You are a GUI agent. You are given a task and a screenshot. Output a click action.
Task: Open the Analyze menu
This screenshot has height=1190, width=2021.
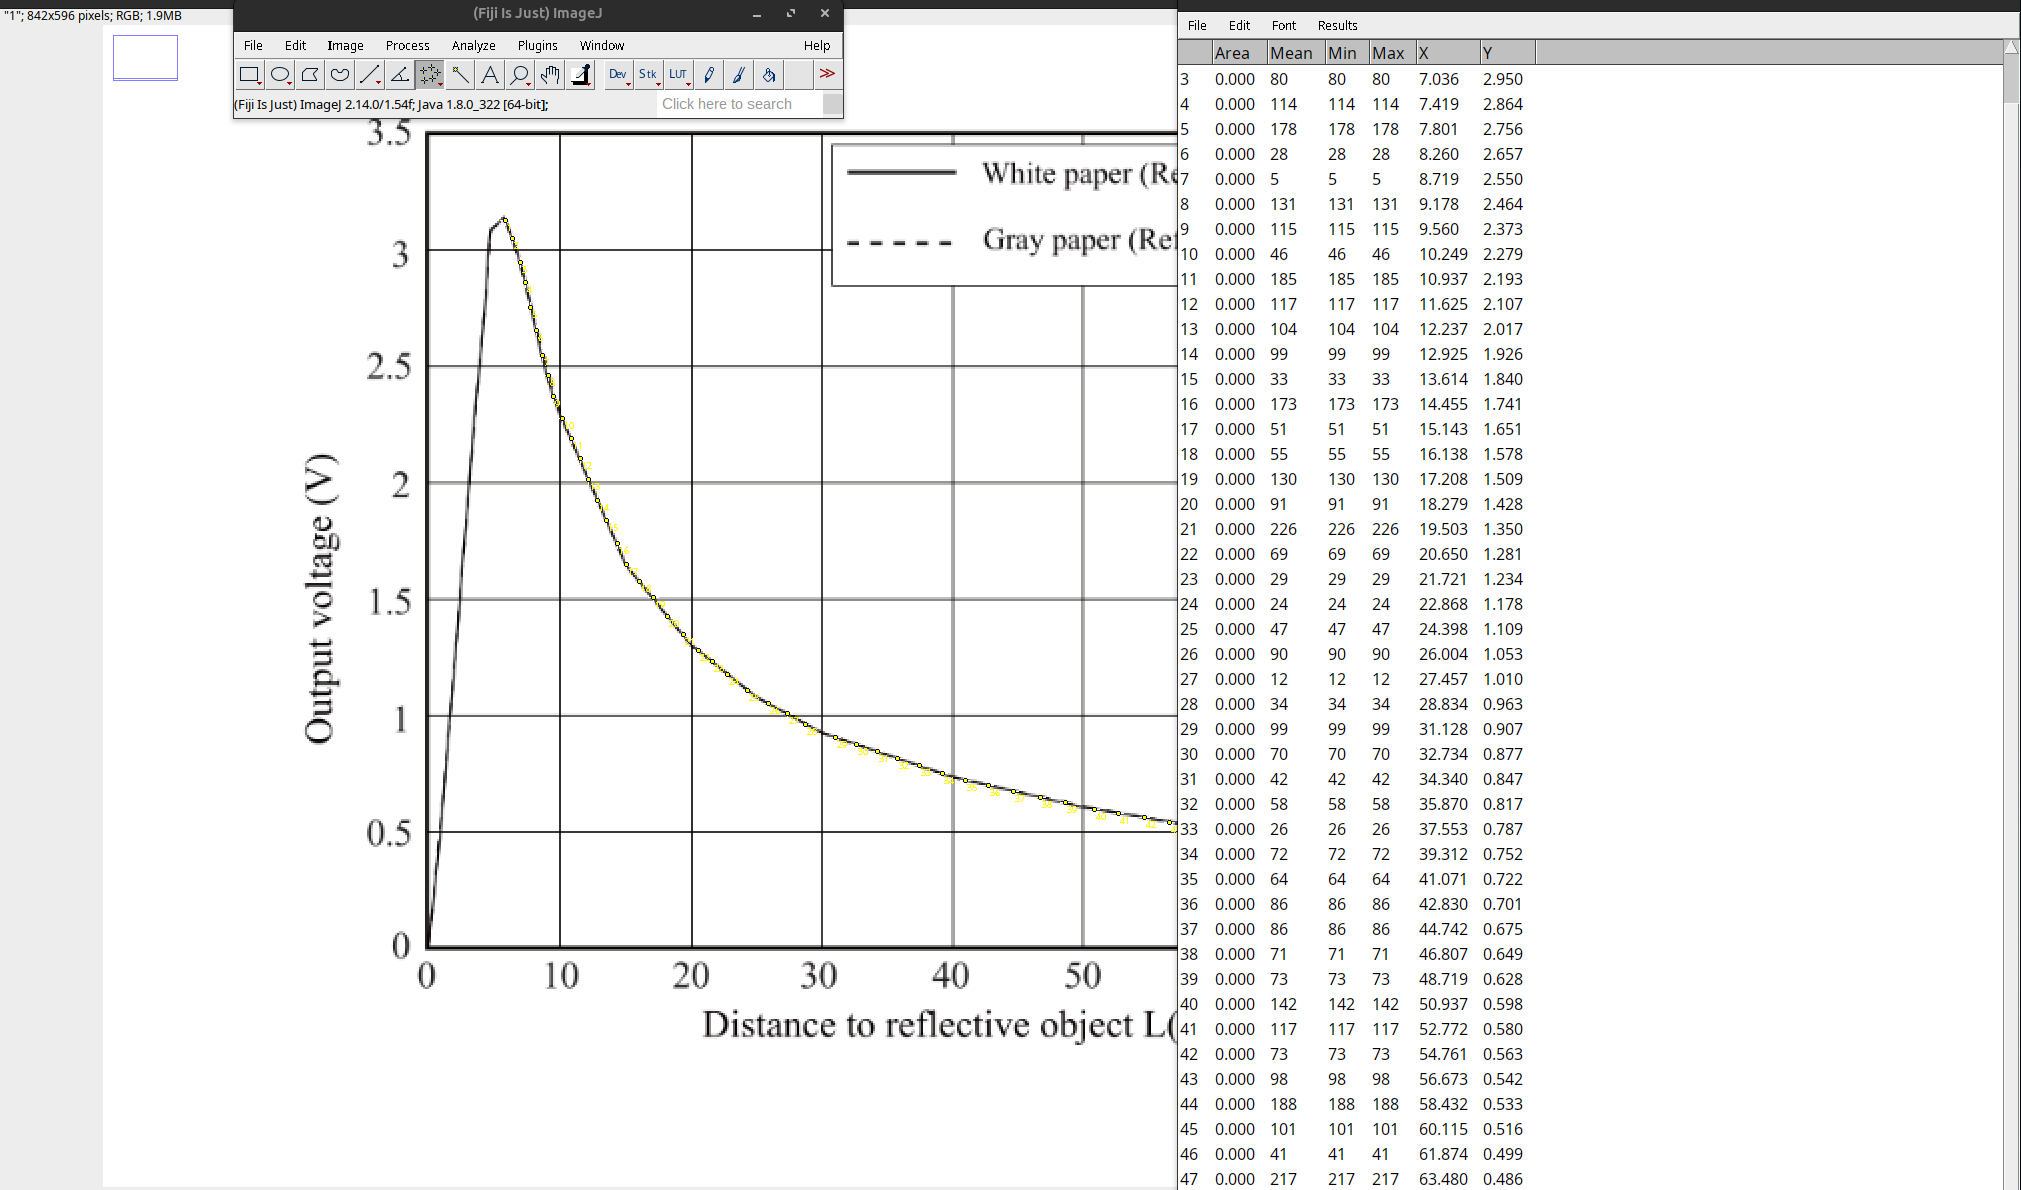(472, 45)
